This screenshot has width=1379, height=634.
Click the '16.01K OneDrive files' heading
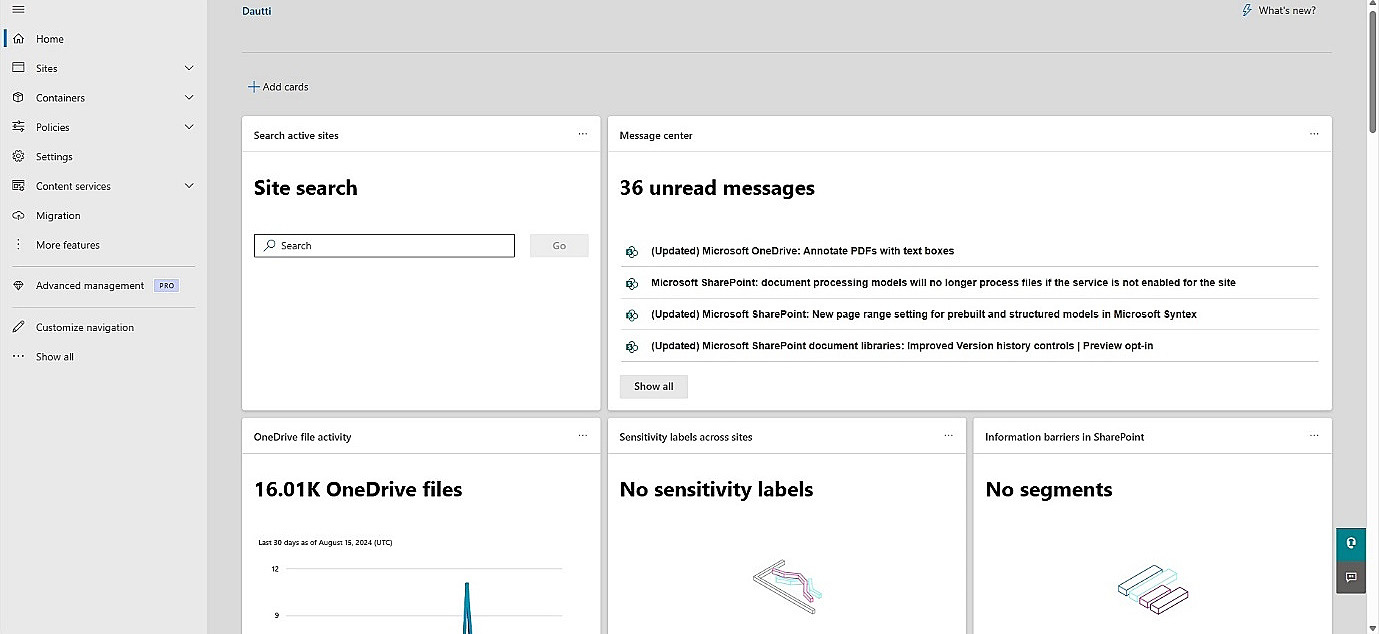[x=358, y=489]
